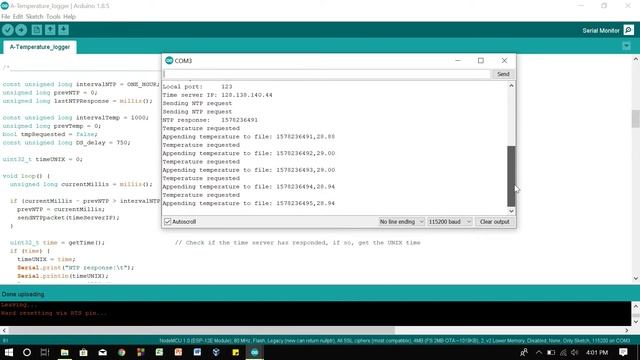Click the Upload sketch arrow icon
The width and height of the screenshot is (640, 360).
[x=21, y=30]
